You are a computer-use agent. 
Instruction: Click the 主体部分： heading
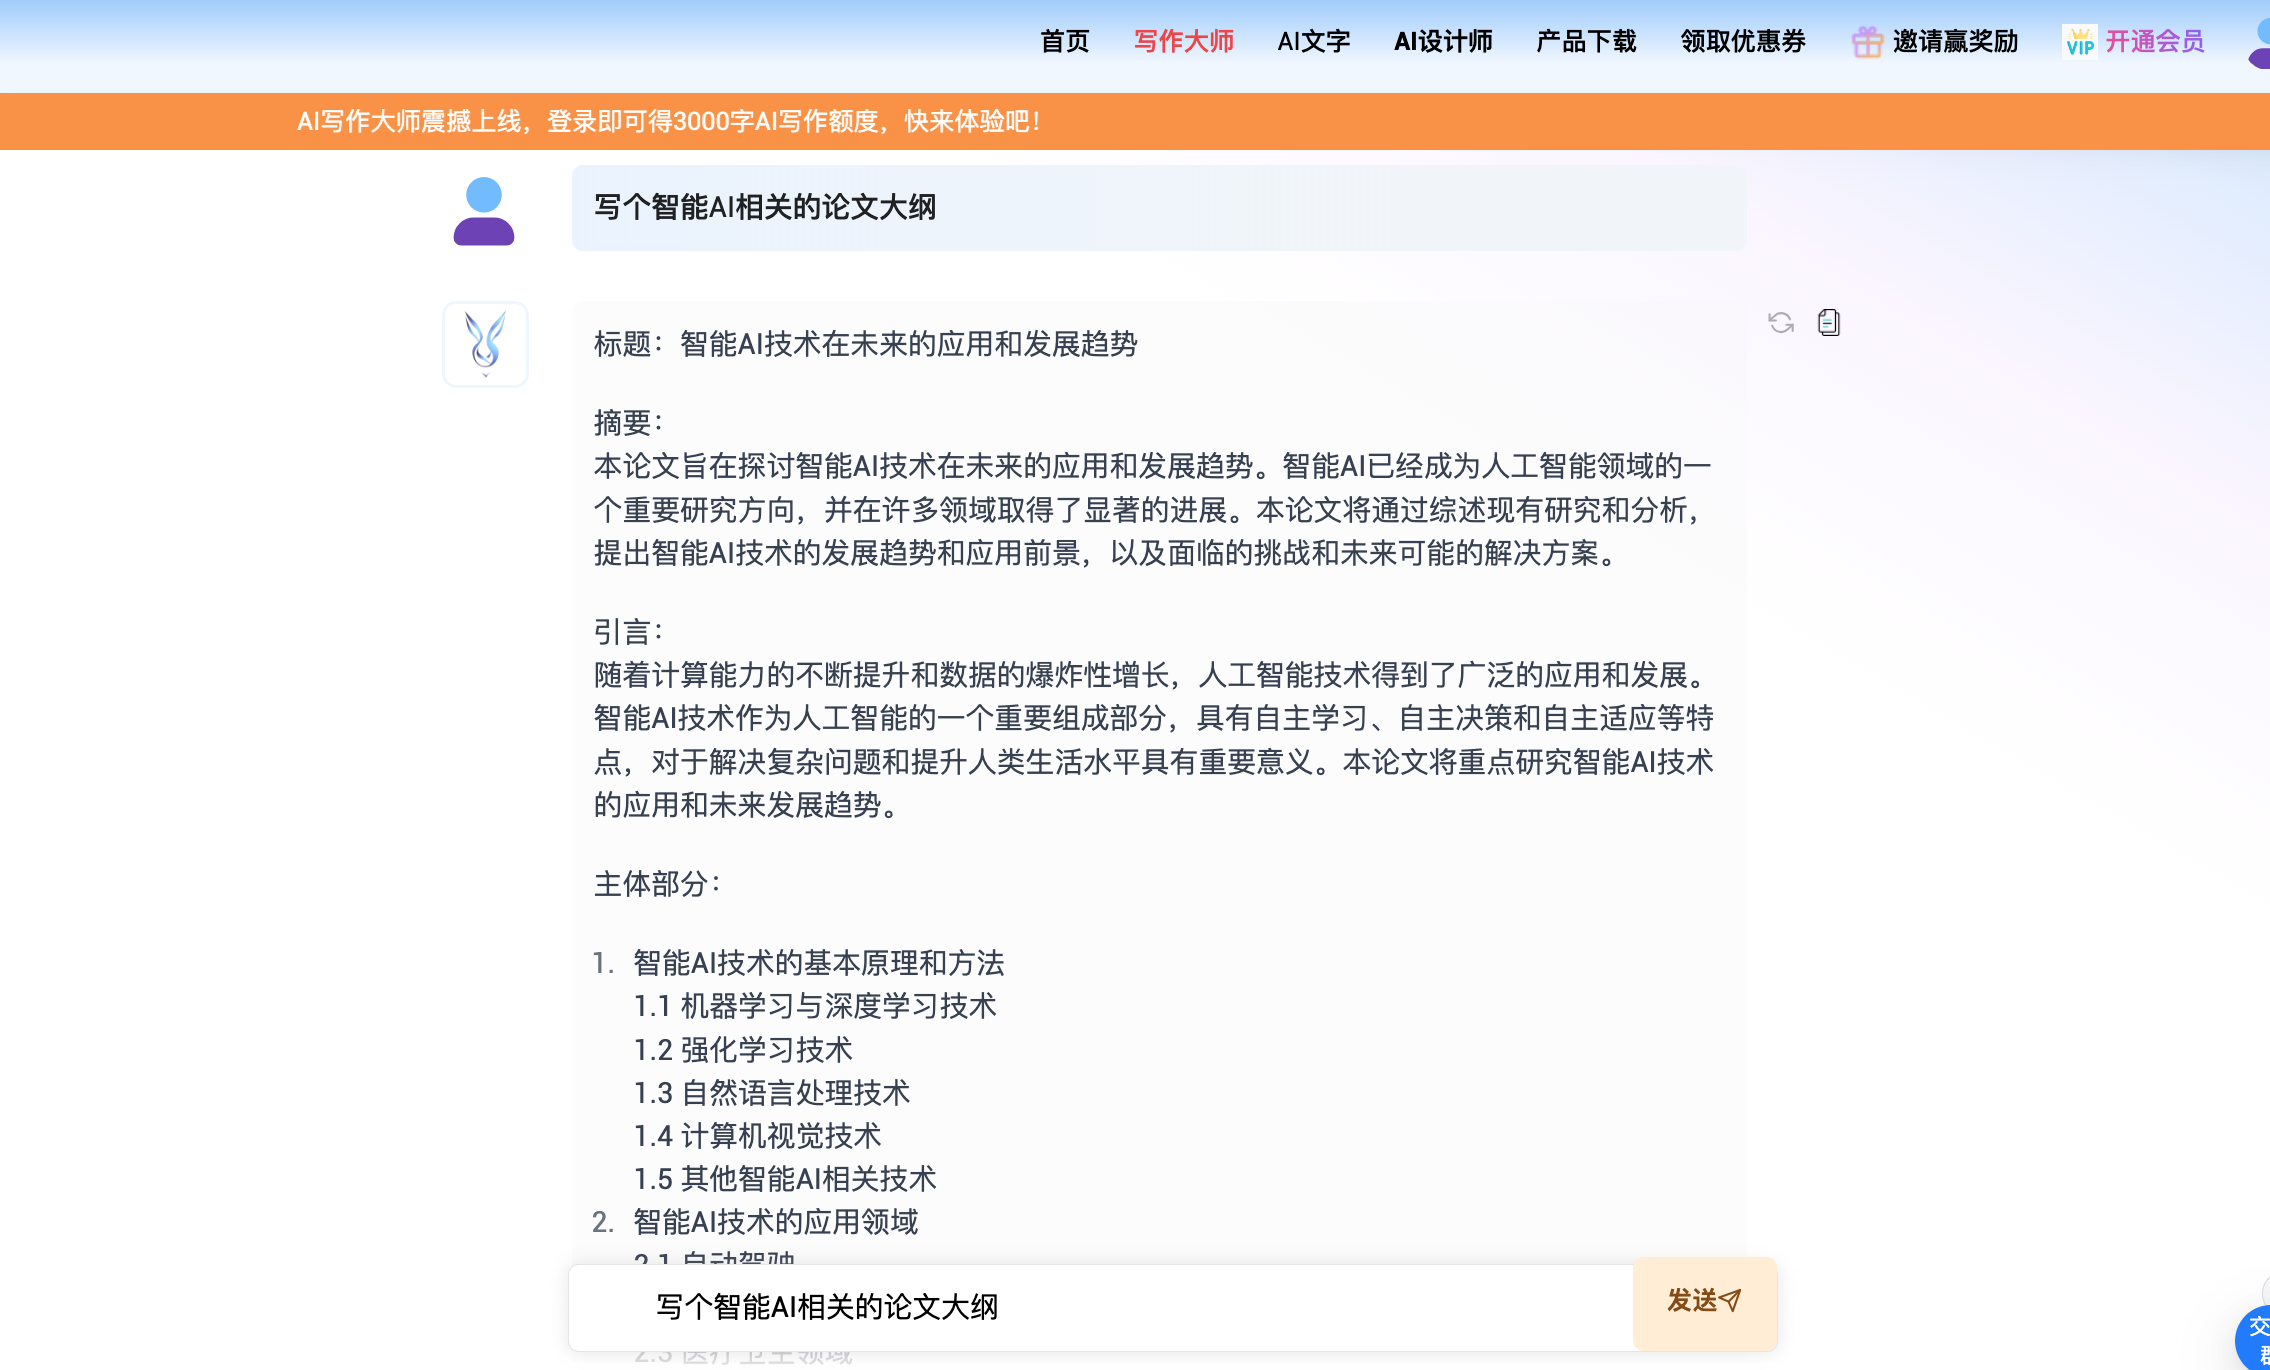658,884
